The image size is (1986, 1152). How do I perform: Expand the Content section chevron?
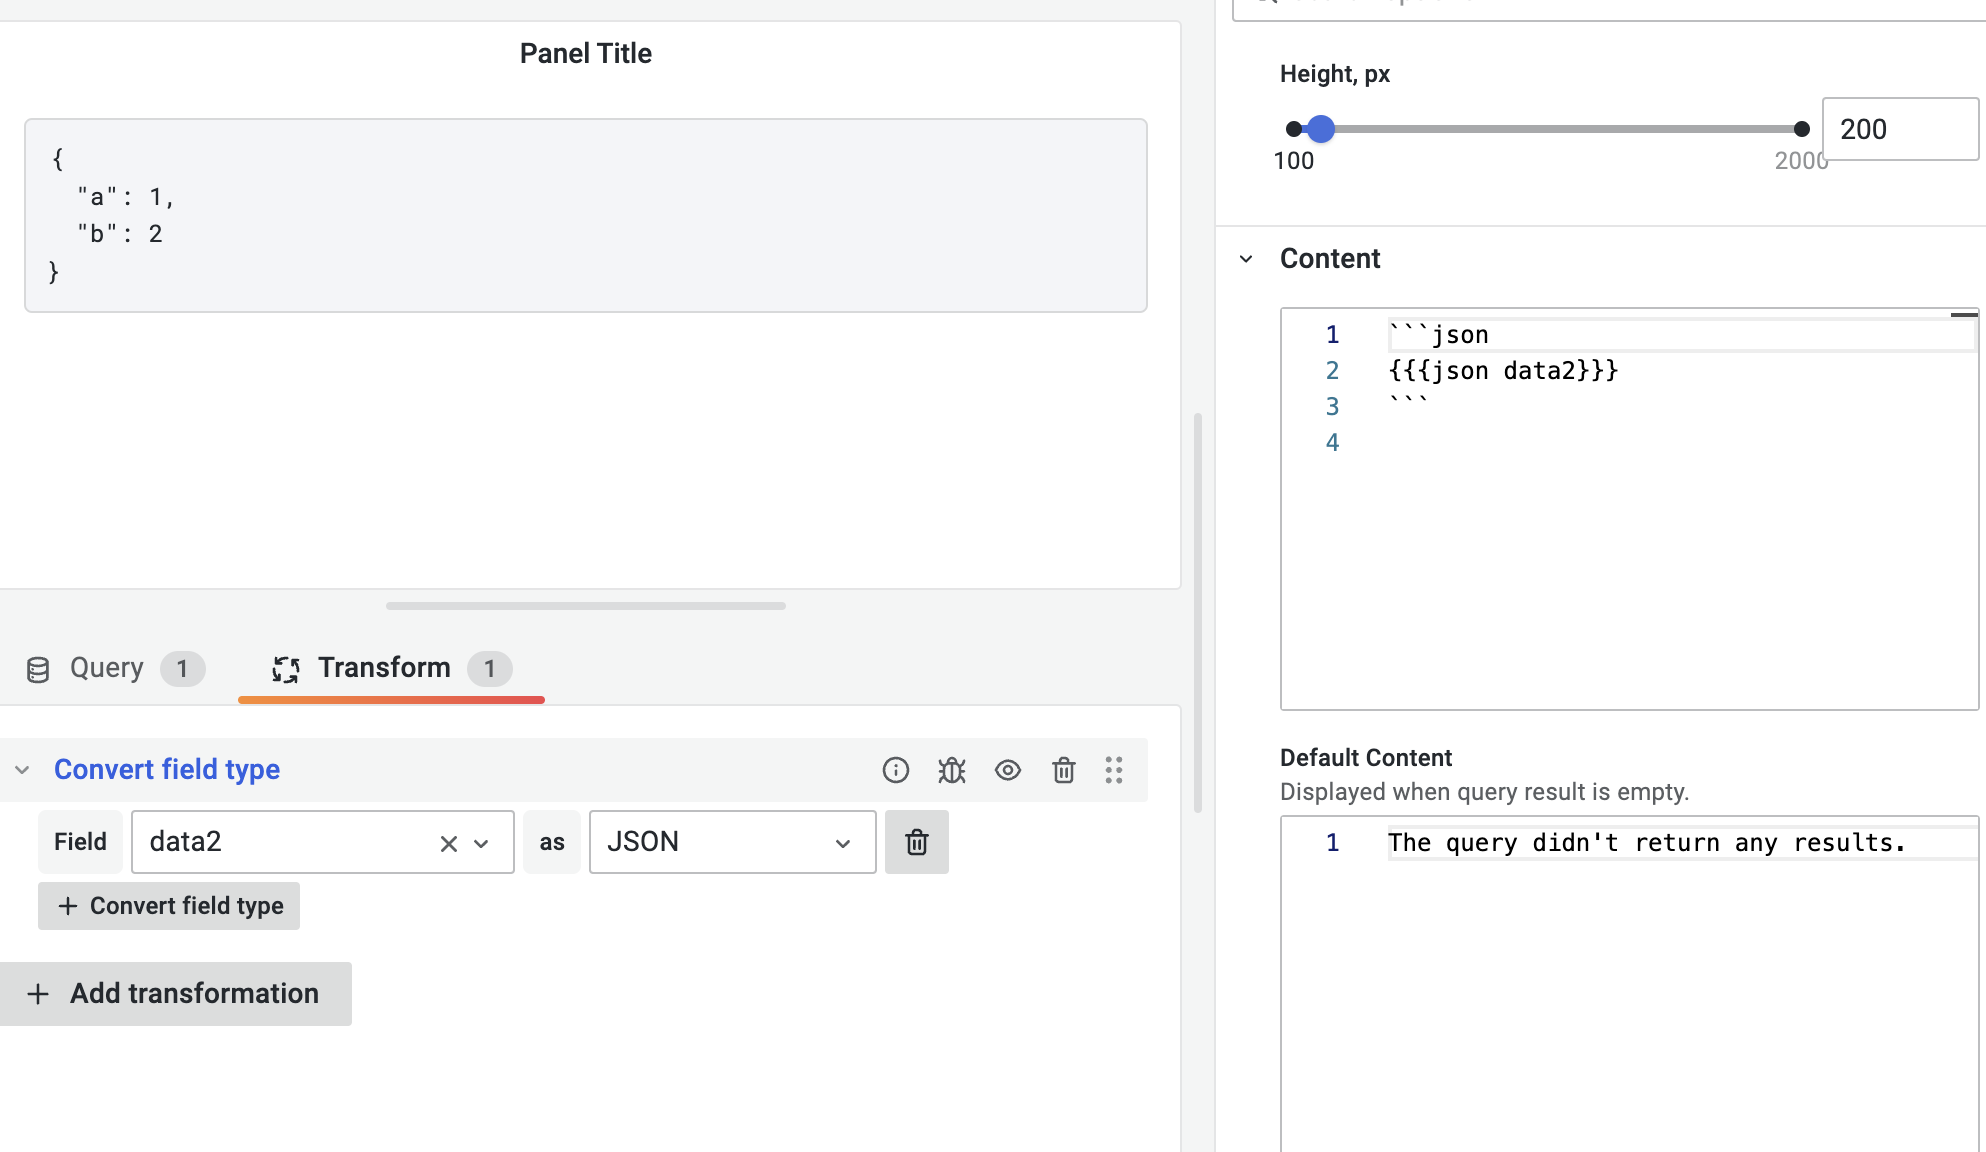(x=1244, y=258)
